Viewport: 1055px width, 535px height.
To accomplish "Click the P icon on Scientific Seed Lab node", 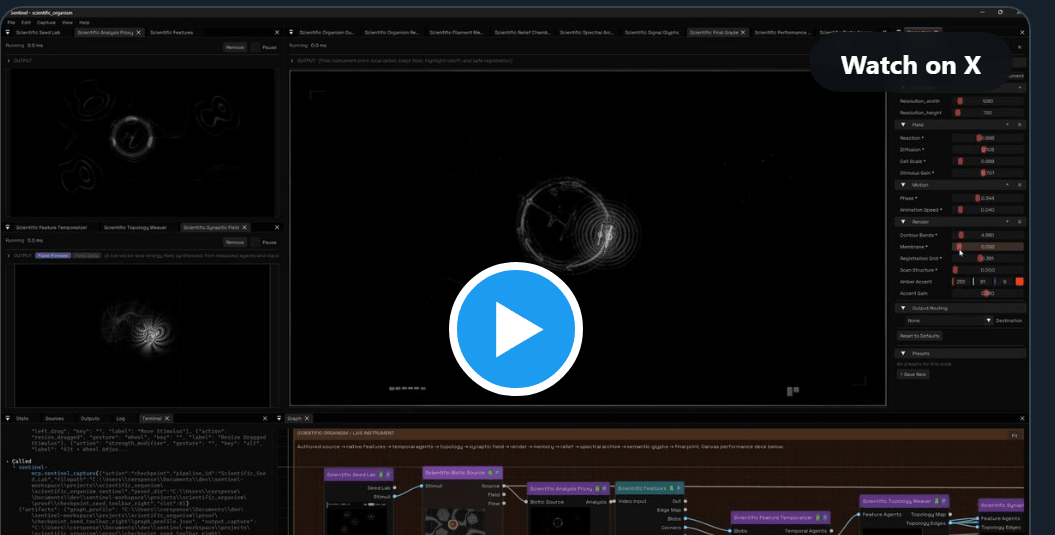I will 388,475.
